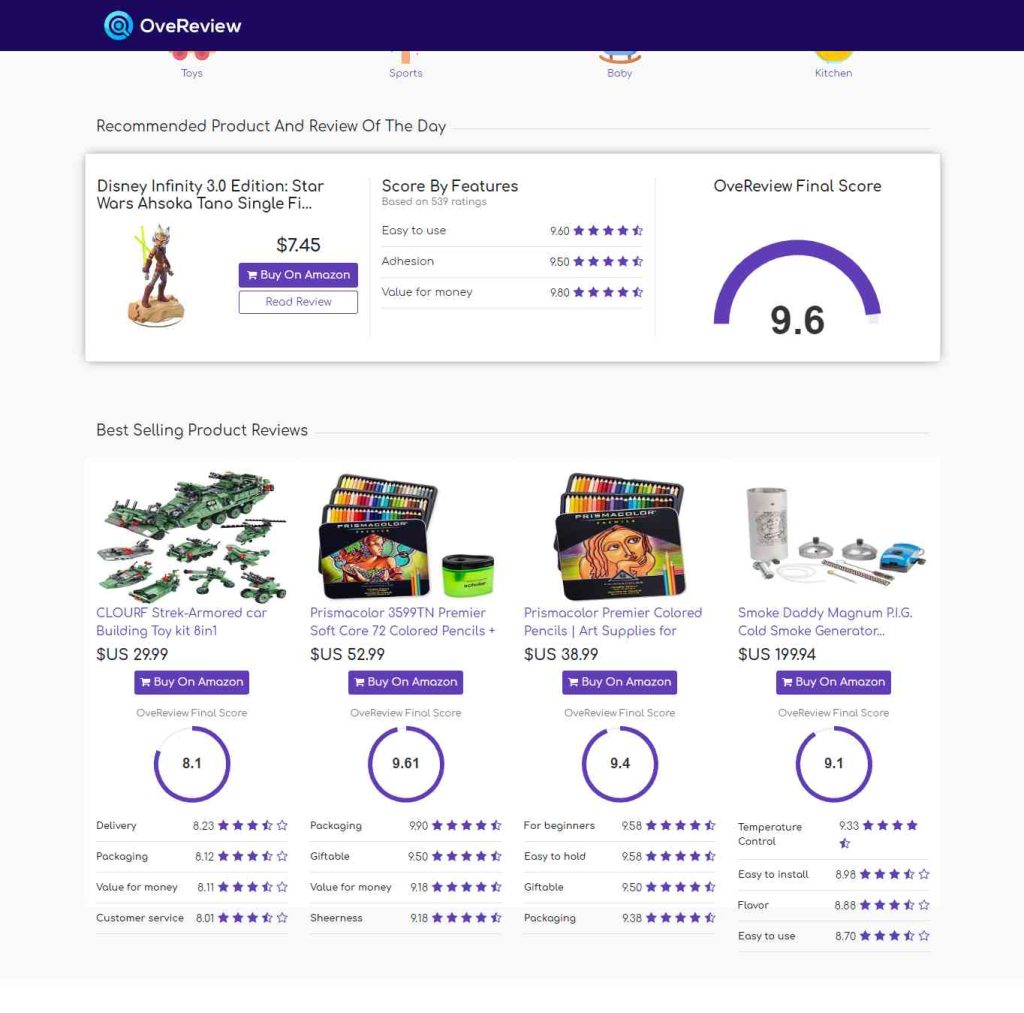
Task: Open CLOURF Strek-Armored car title link
Action: click(x=182, y=622)
